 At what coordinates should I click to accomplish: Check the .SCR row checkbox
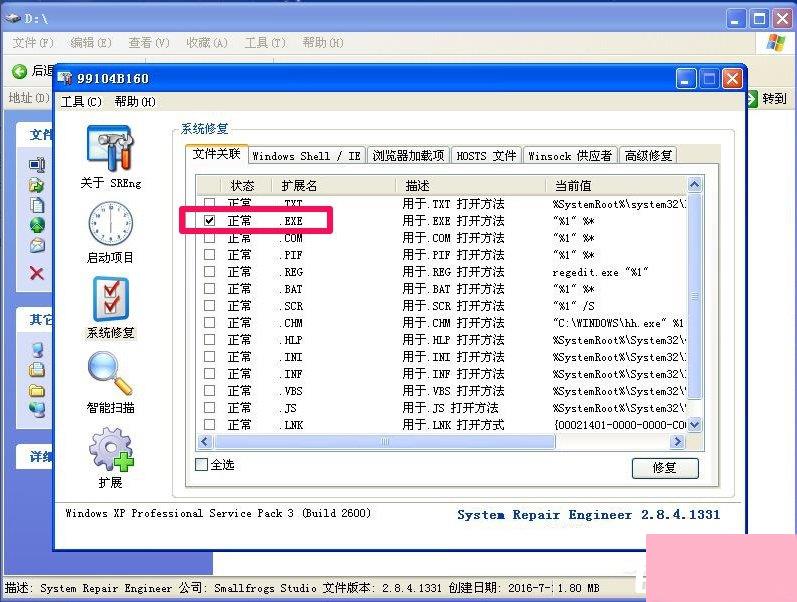coord(209,306)
